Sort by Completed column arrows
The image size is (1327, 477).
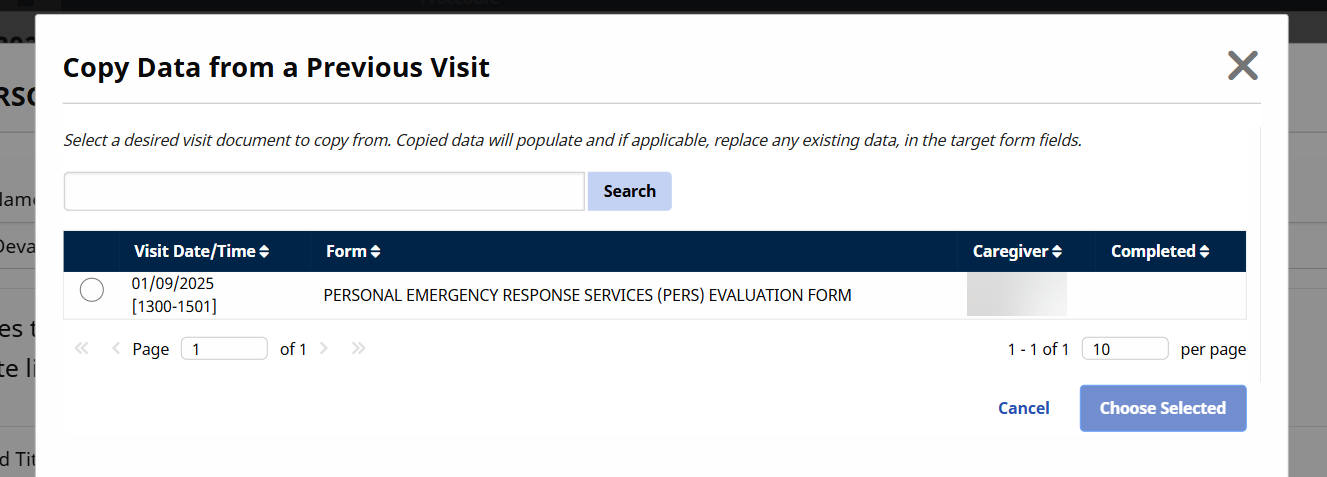(1204, 252)
